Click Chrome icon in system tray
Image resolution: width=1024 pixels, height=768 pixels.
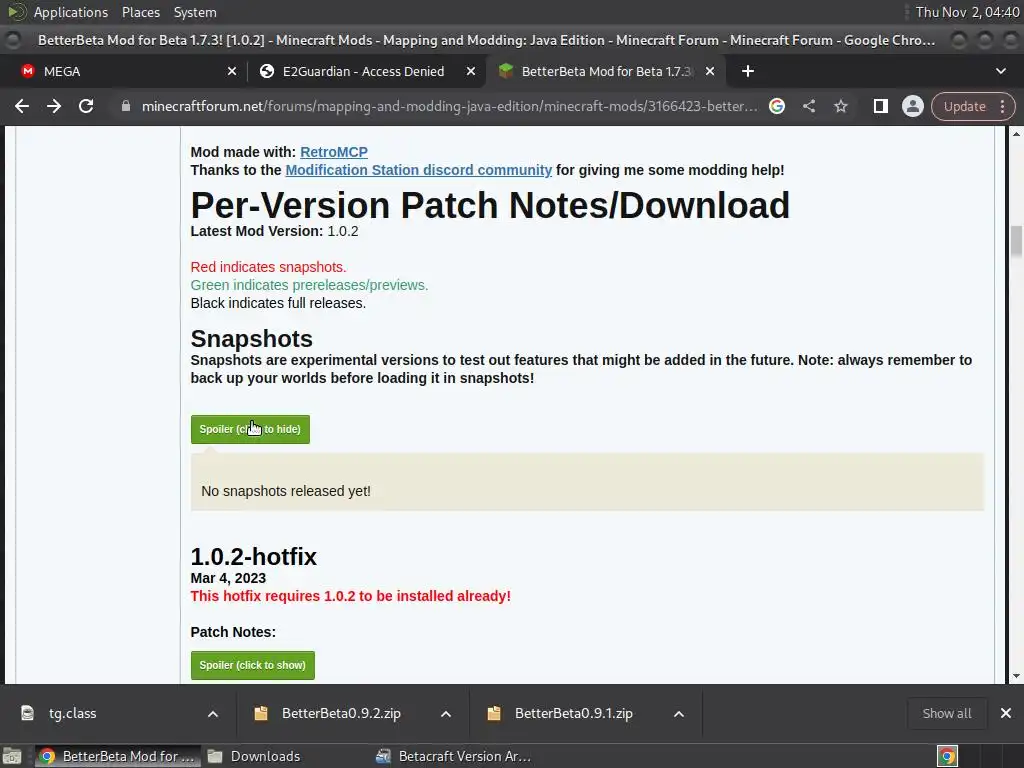tap(948, 756)
